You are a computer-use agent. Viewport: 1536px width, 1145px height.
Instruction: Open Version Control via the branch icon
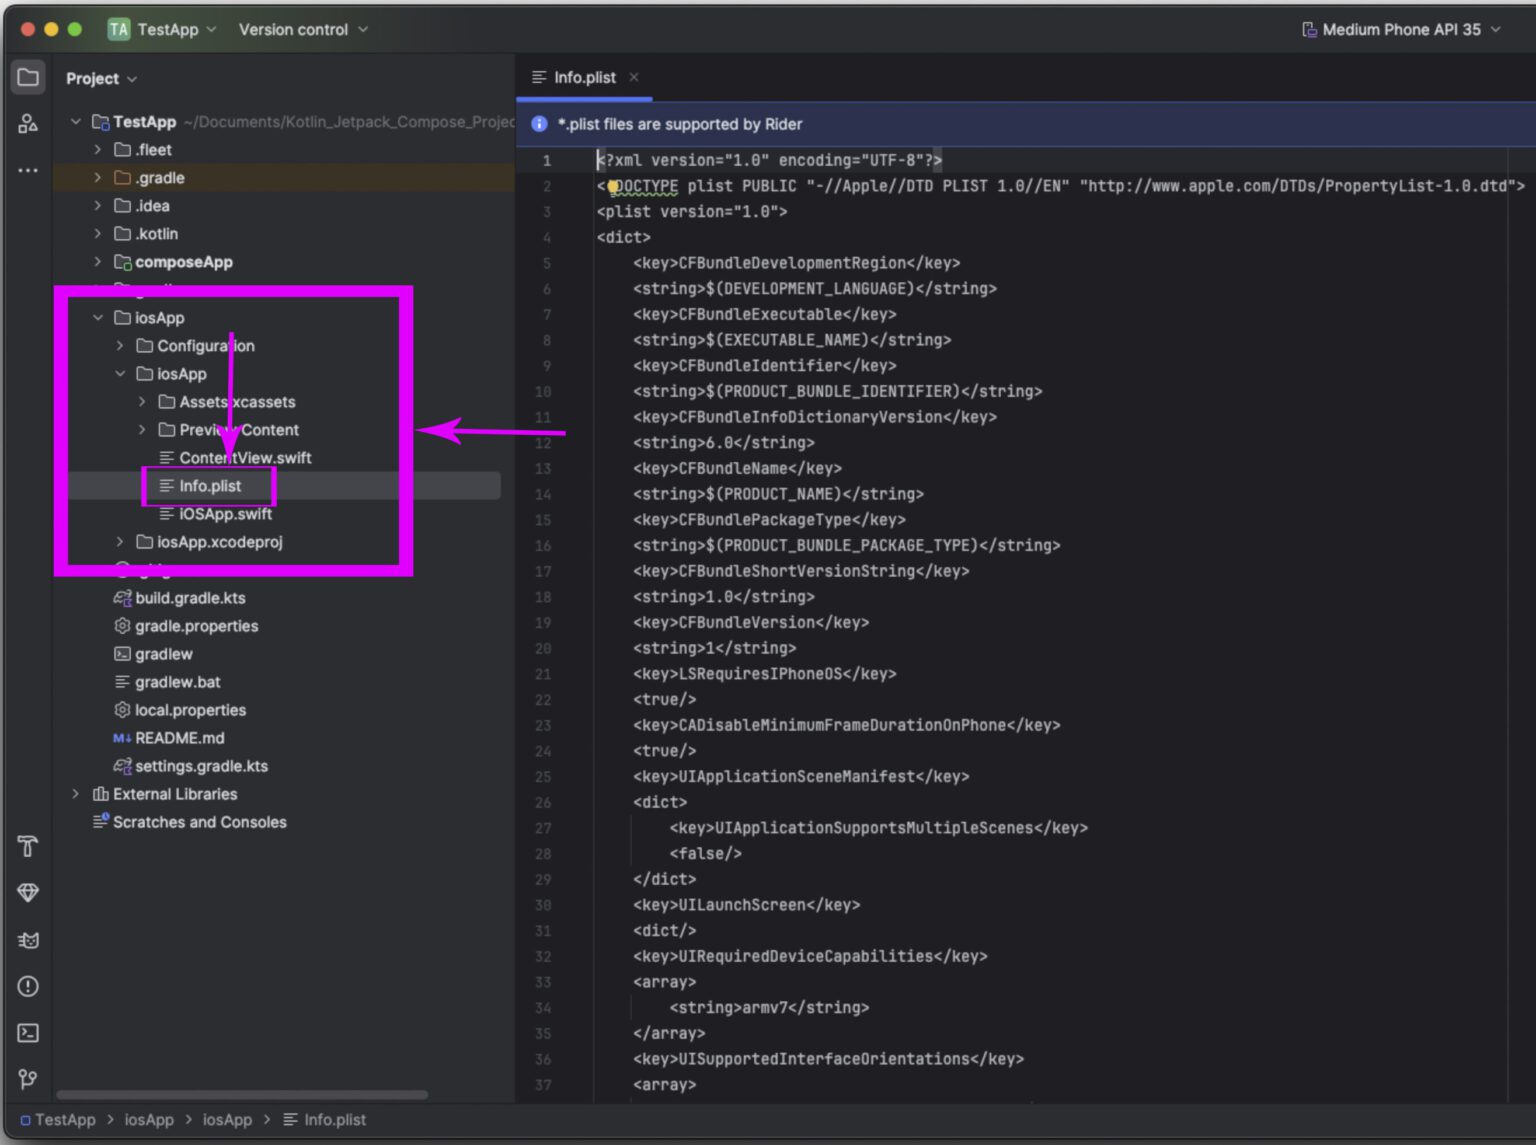tap(28, 1080)
